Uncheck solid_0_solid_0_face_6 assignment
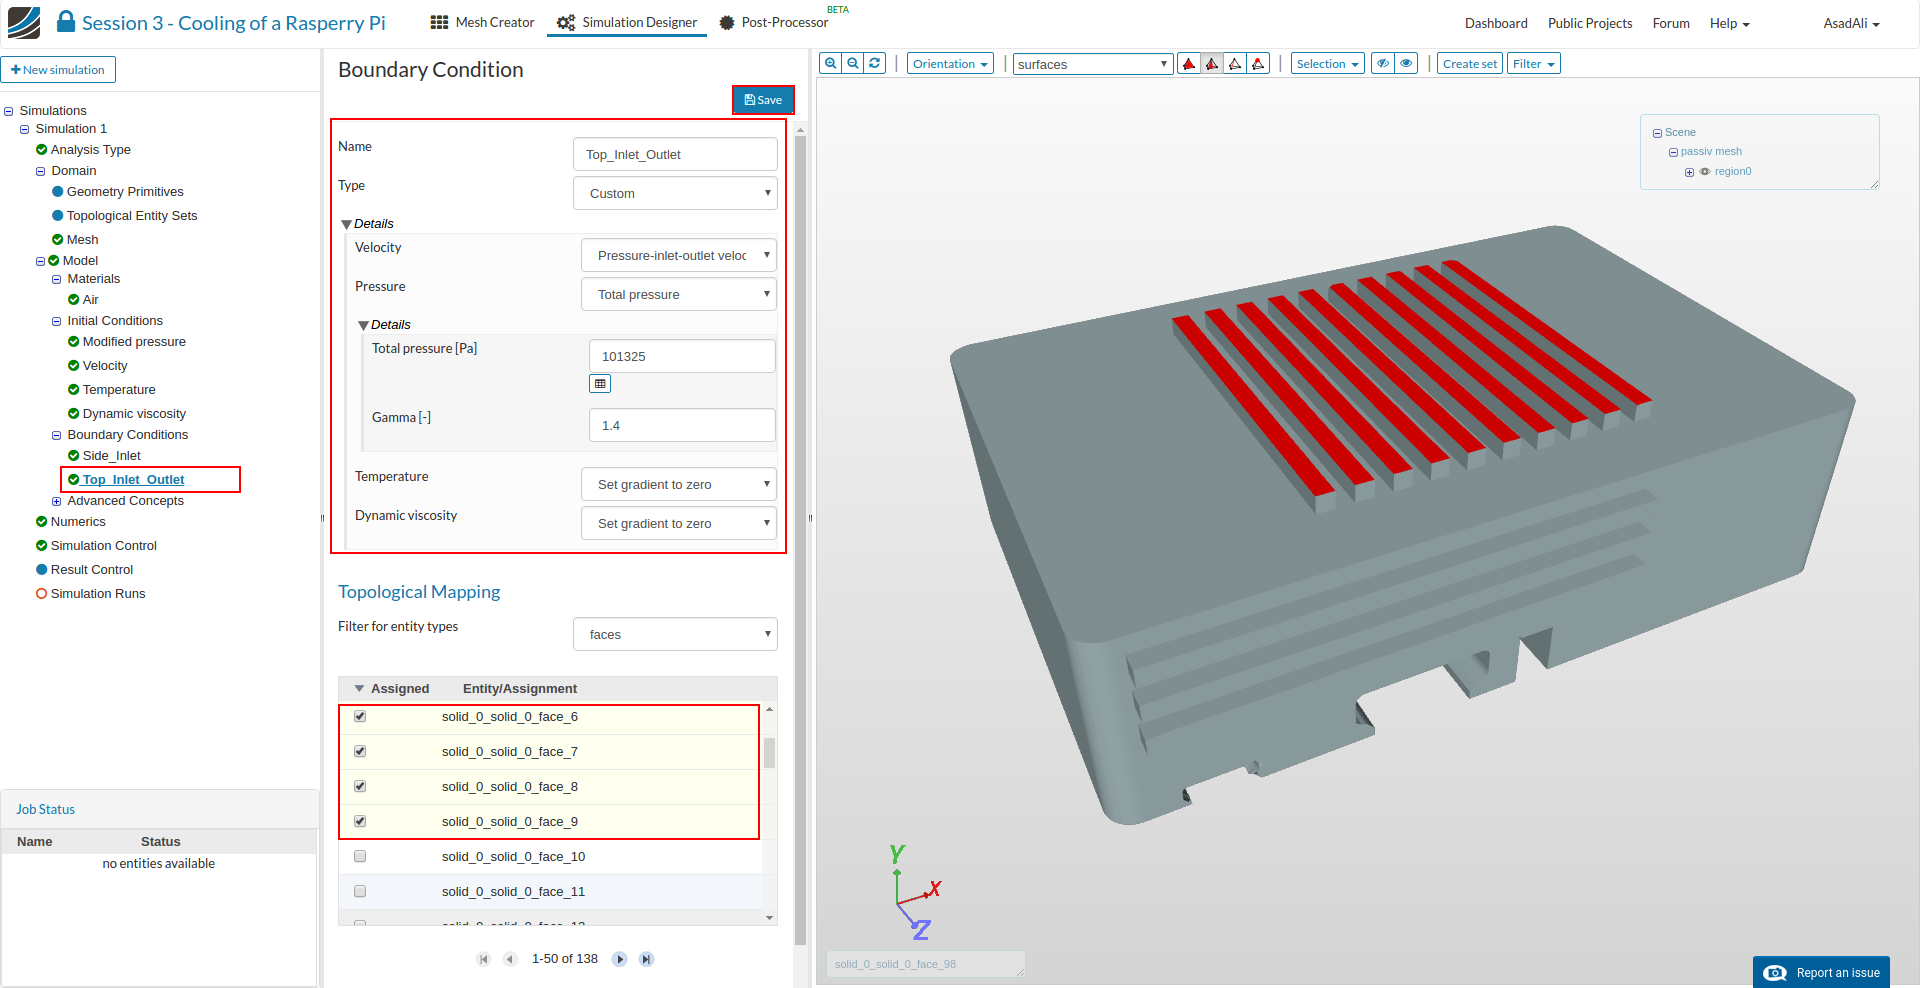Image resolution: width=1920 pixels, height=988 pixels. point(360,717)
